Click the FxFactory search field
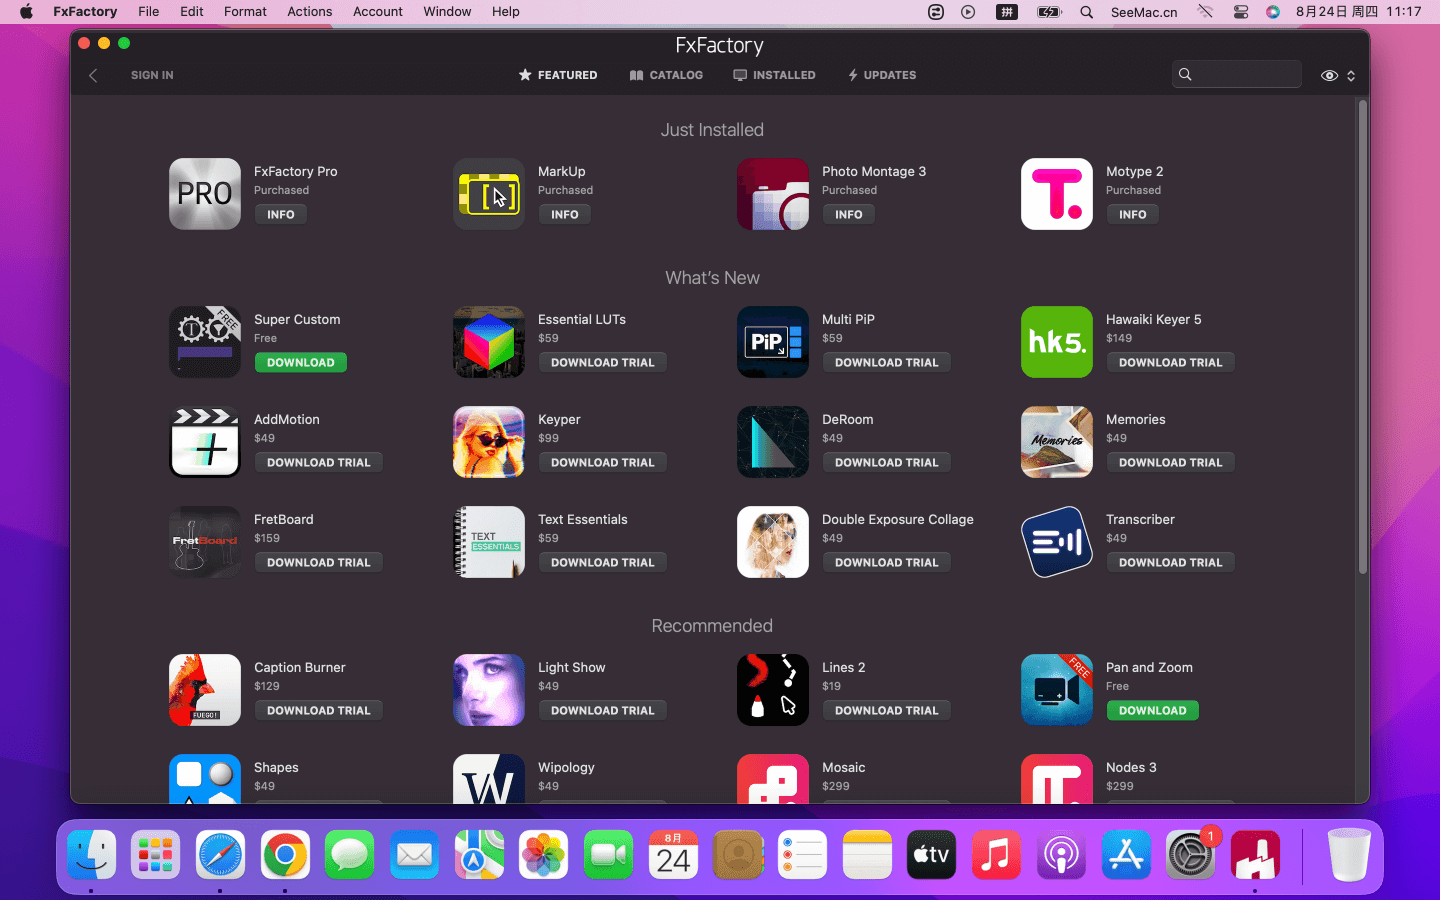Image resolution: width=1440 pixels, height=900 pixels. coord(1237,74)
